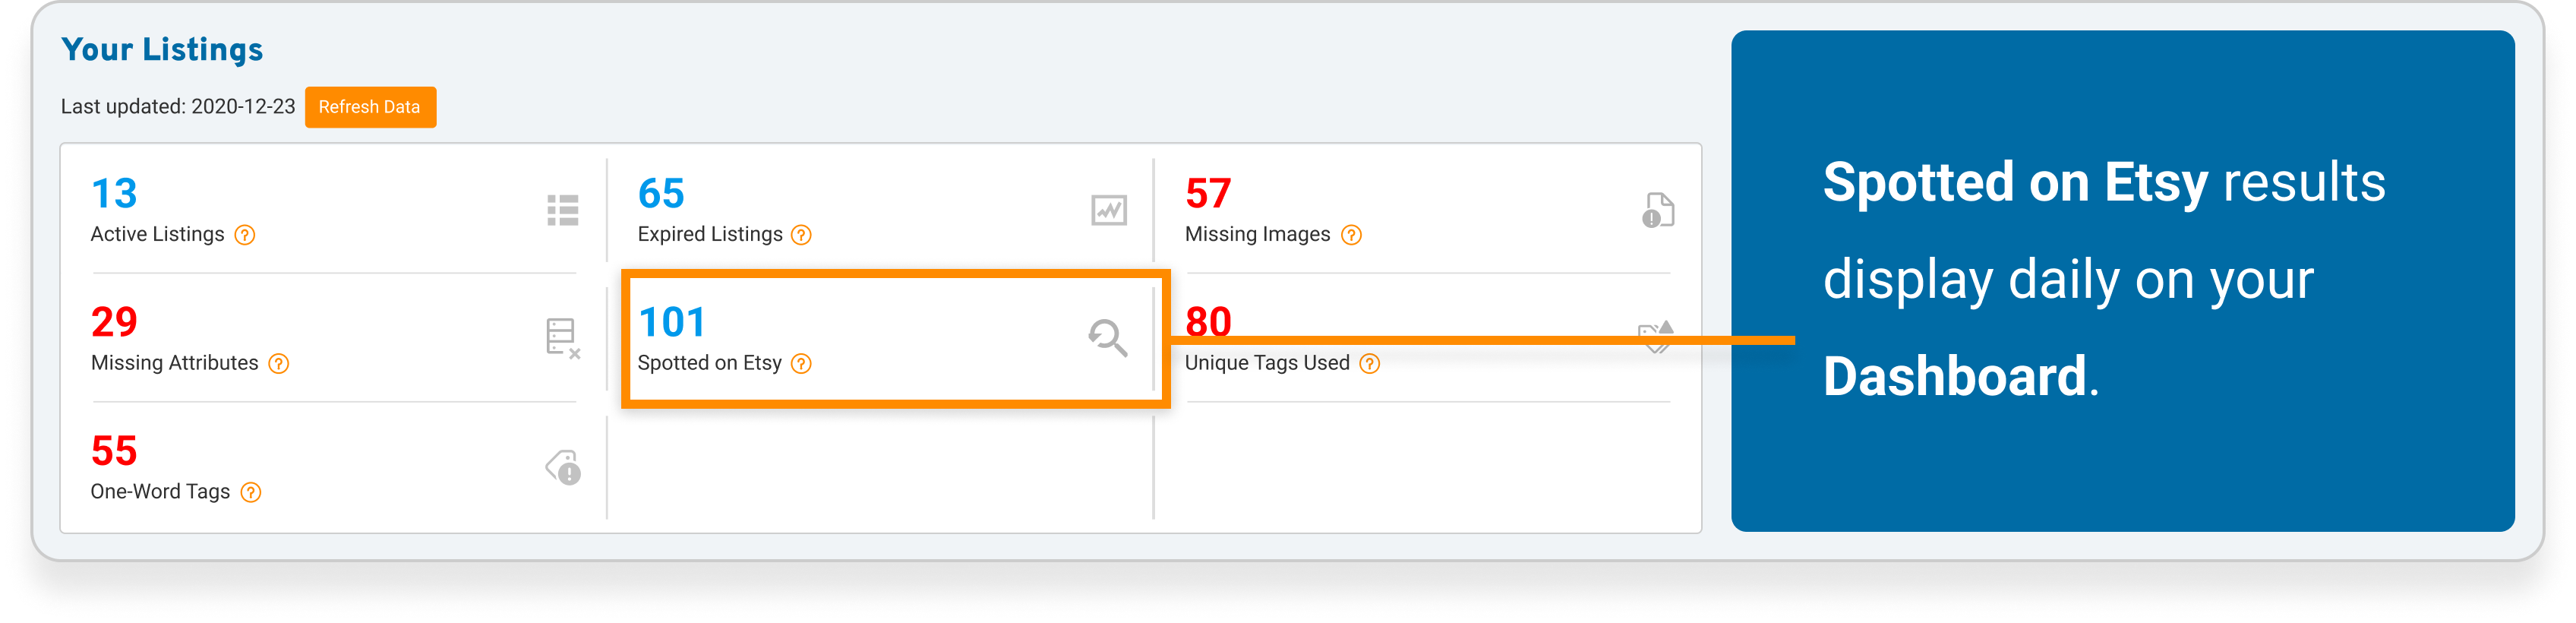Open help tooltip for Unique Tags Used
The width and height of the screenshot is (2576, 623).
1370,364
